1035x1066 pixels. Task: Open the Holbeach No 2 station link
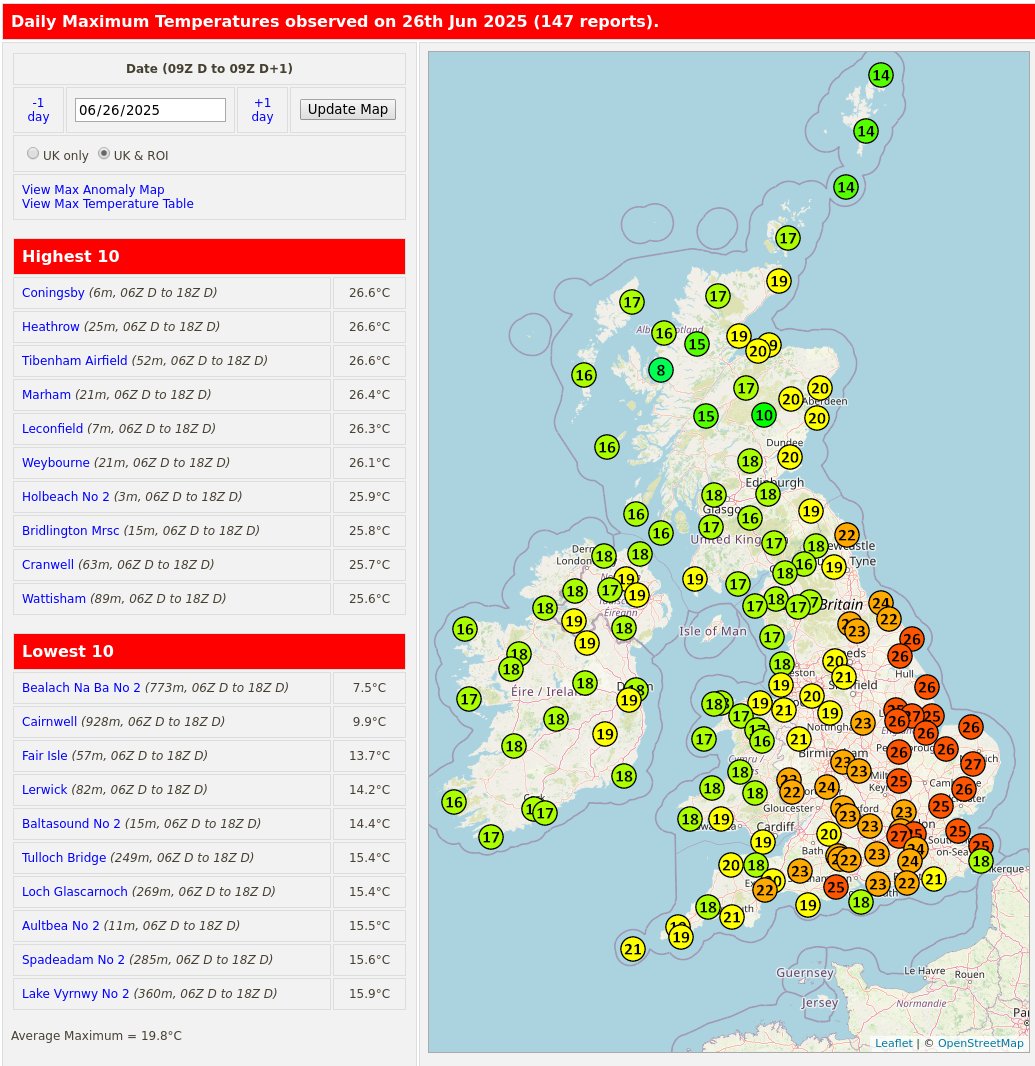click(x=65, y=496)
